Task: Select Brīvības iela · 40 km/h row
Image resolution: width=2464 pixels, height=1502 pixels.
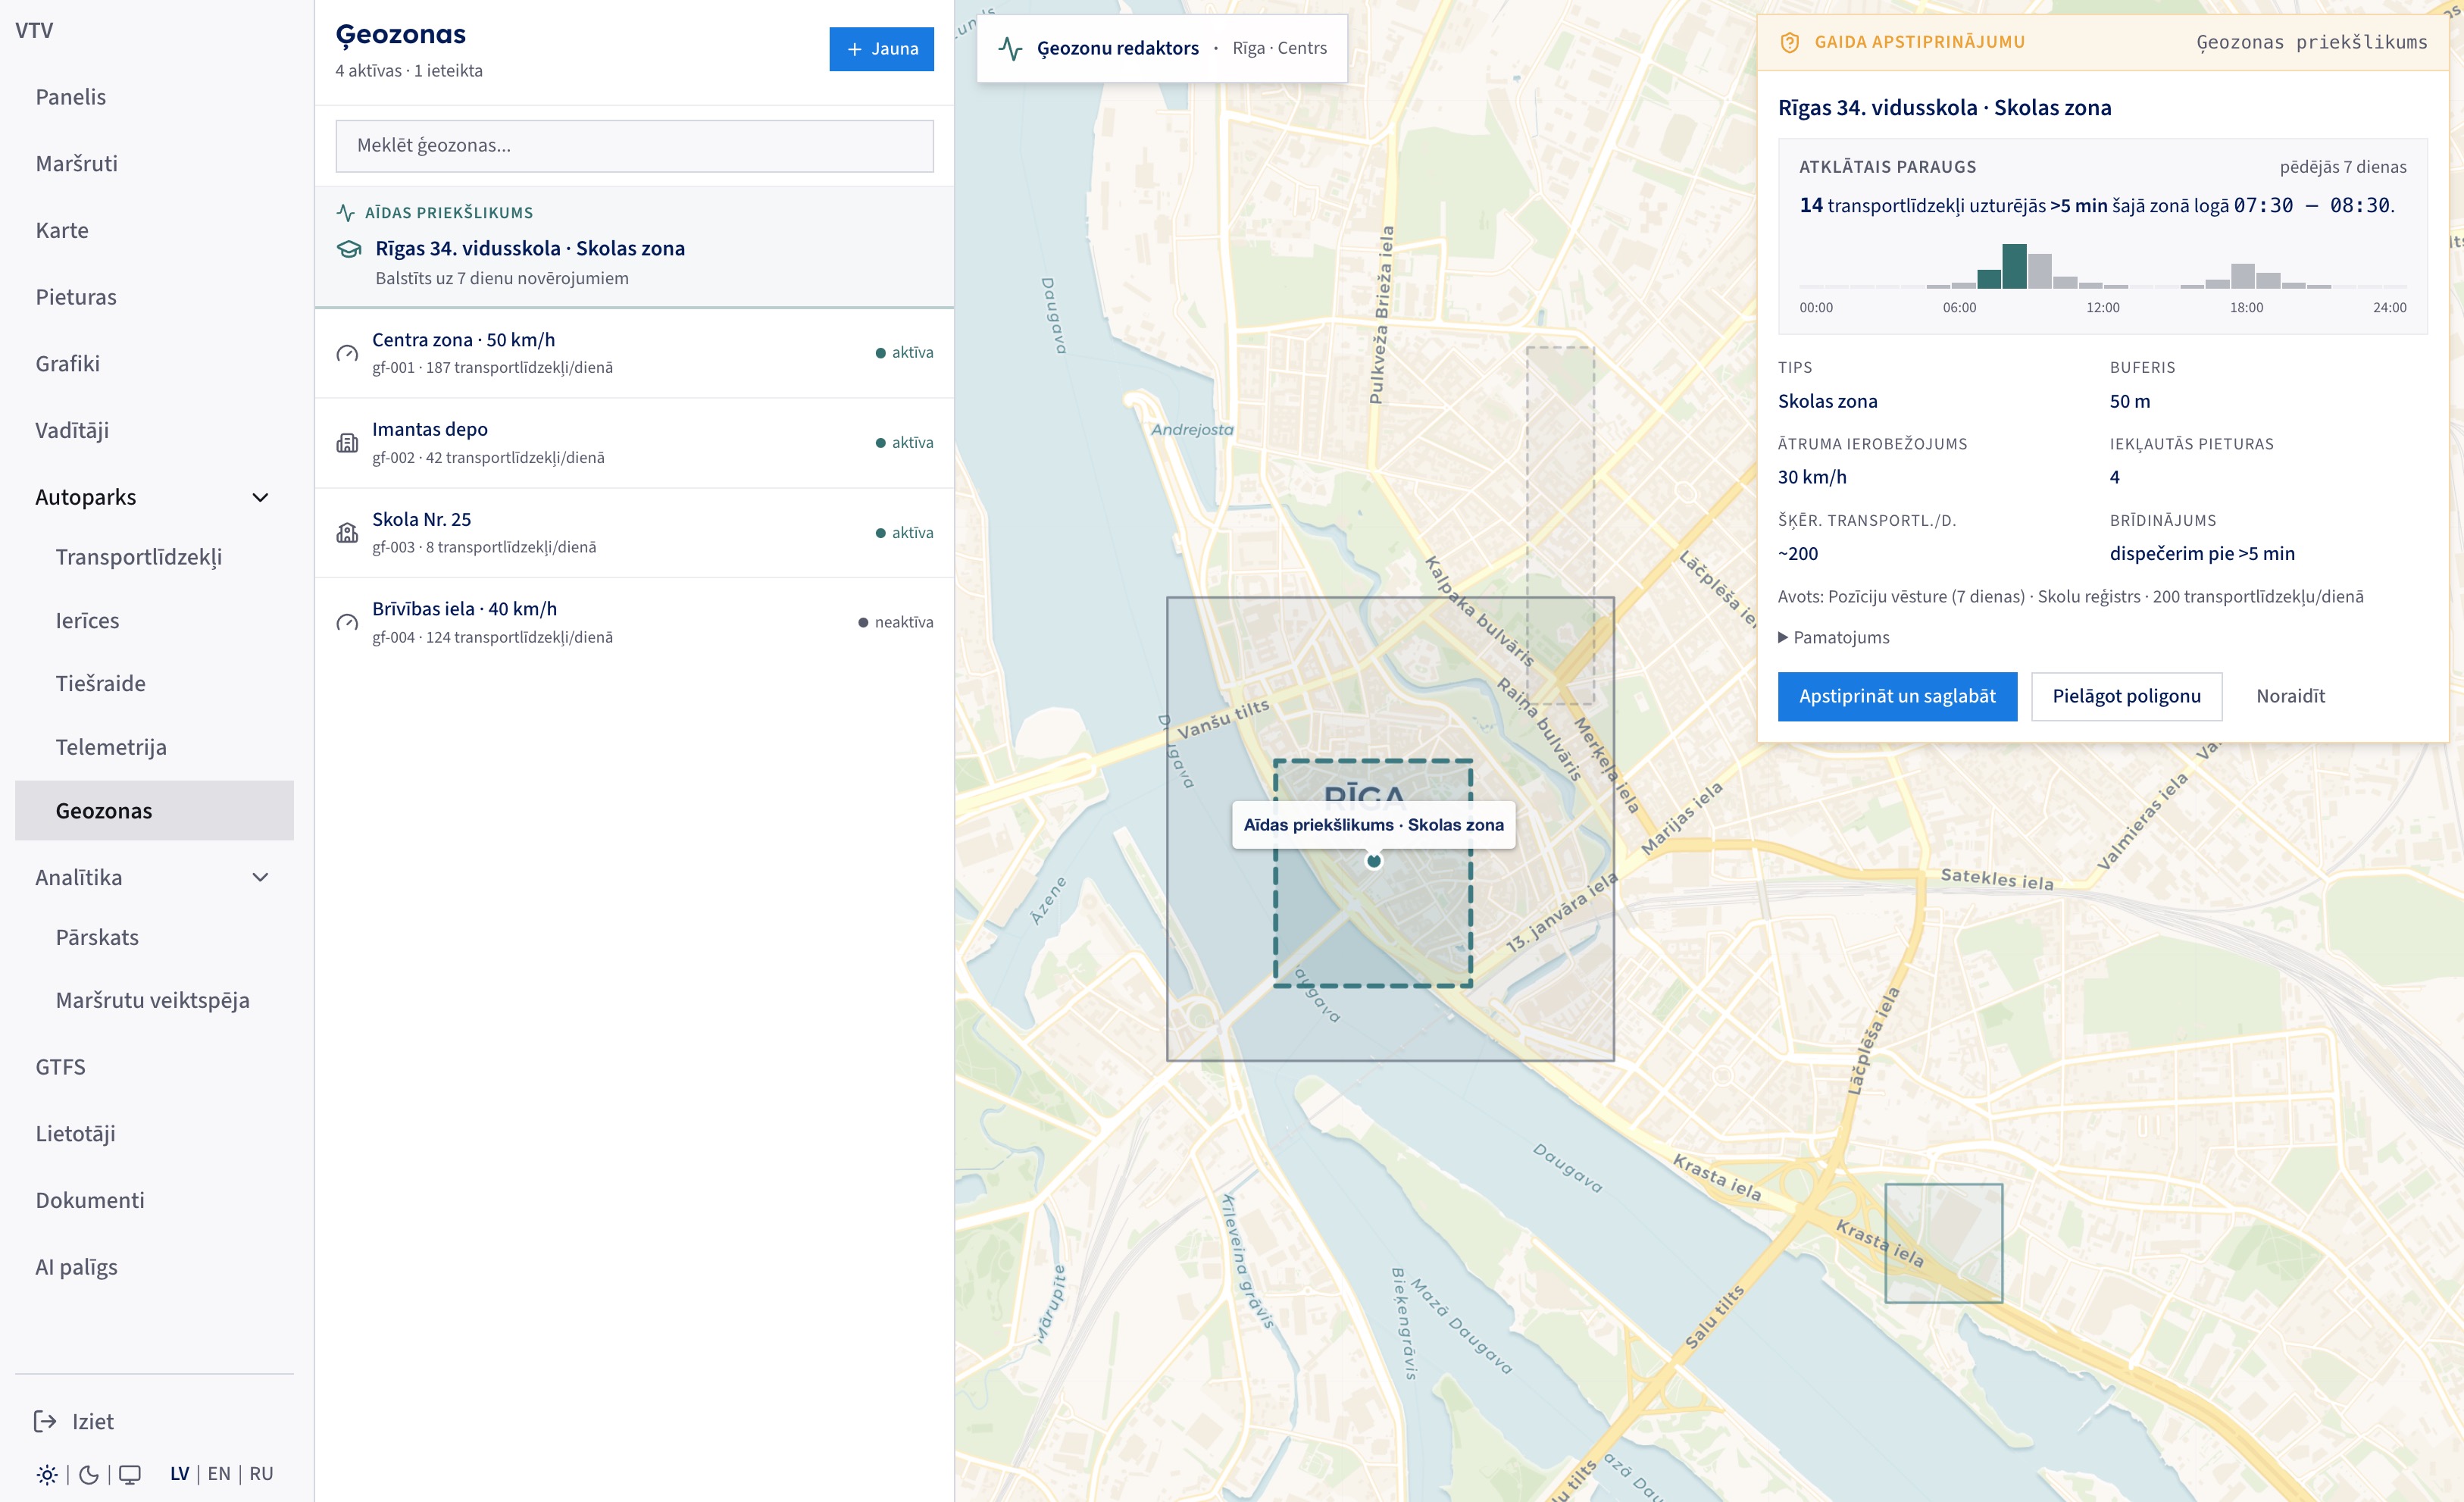Action: [x=634, y=622]
